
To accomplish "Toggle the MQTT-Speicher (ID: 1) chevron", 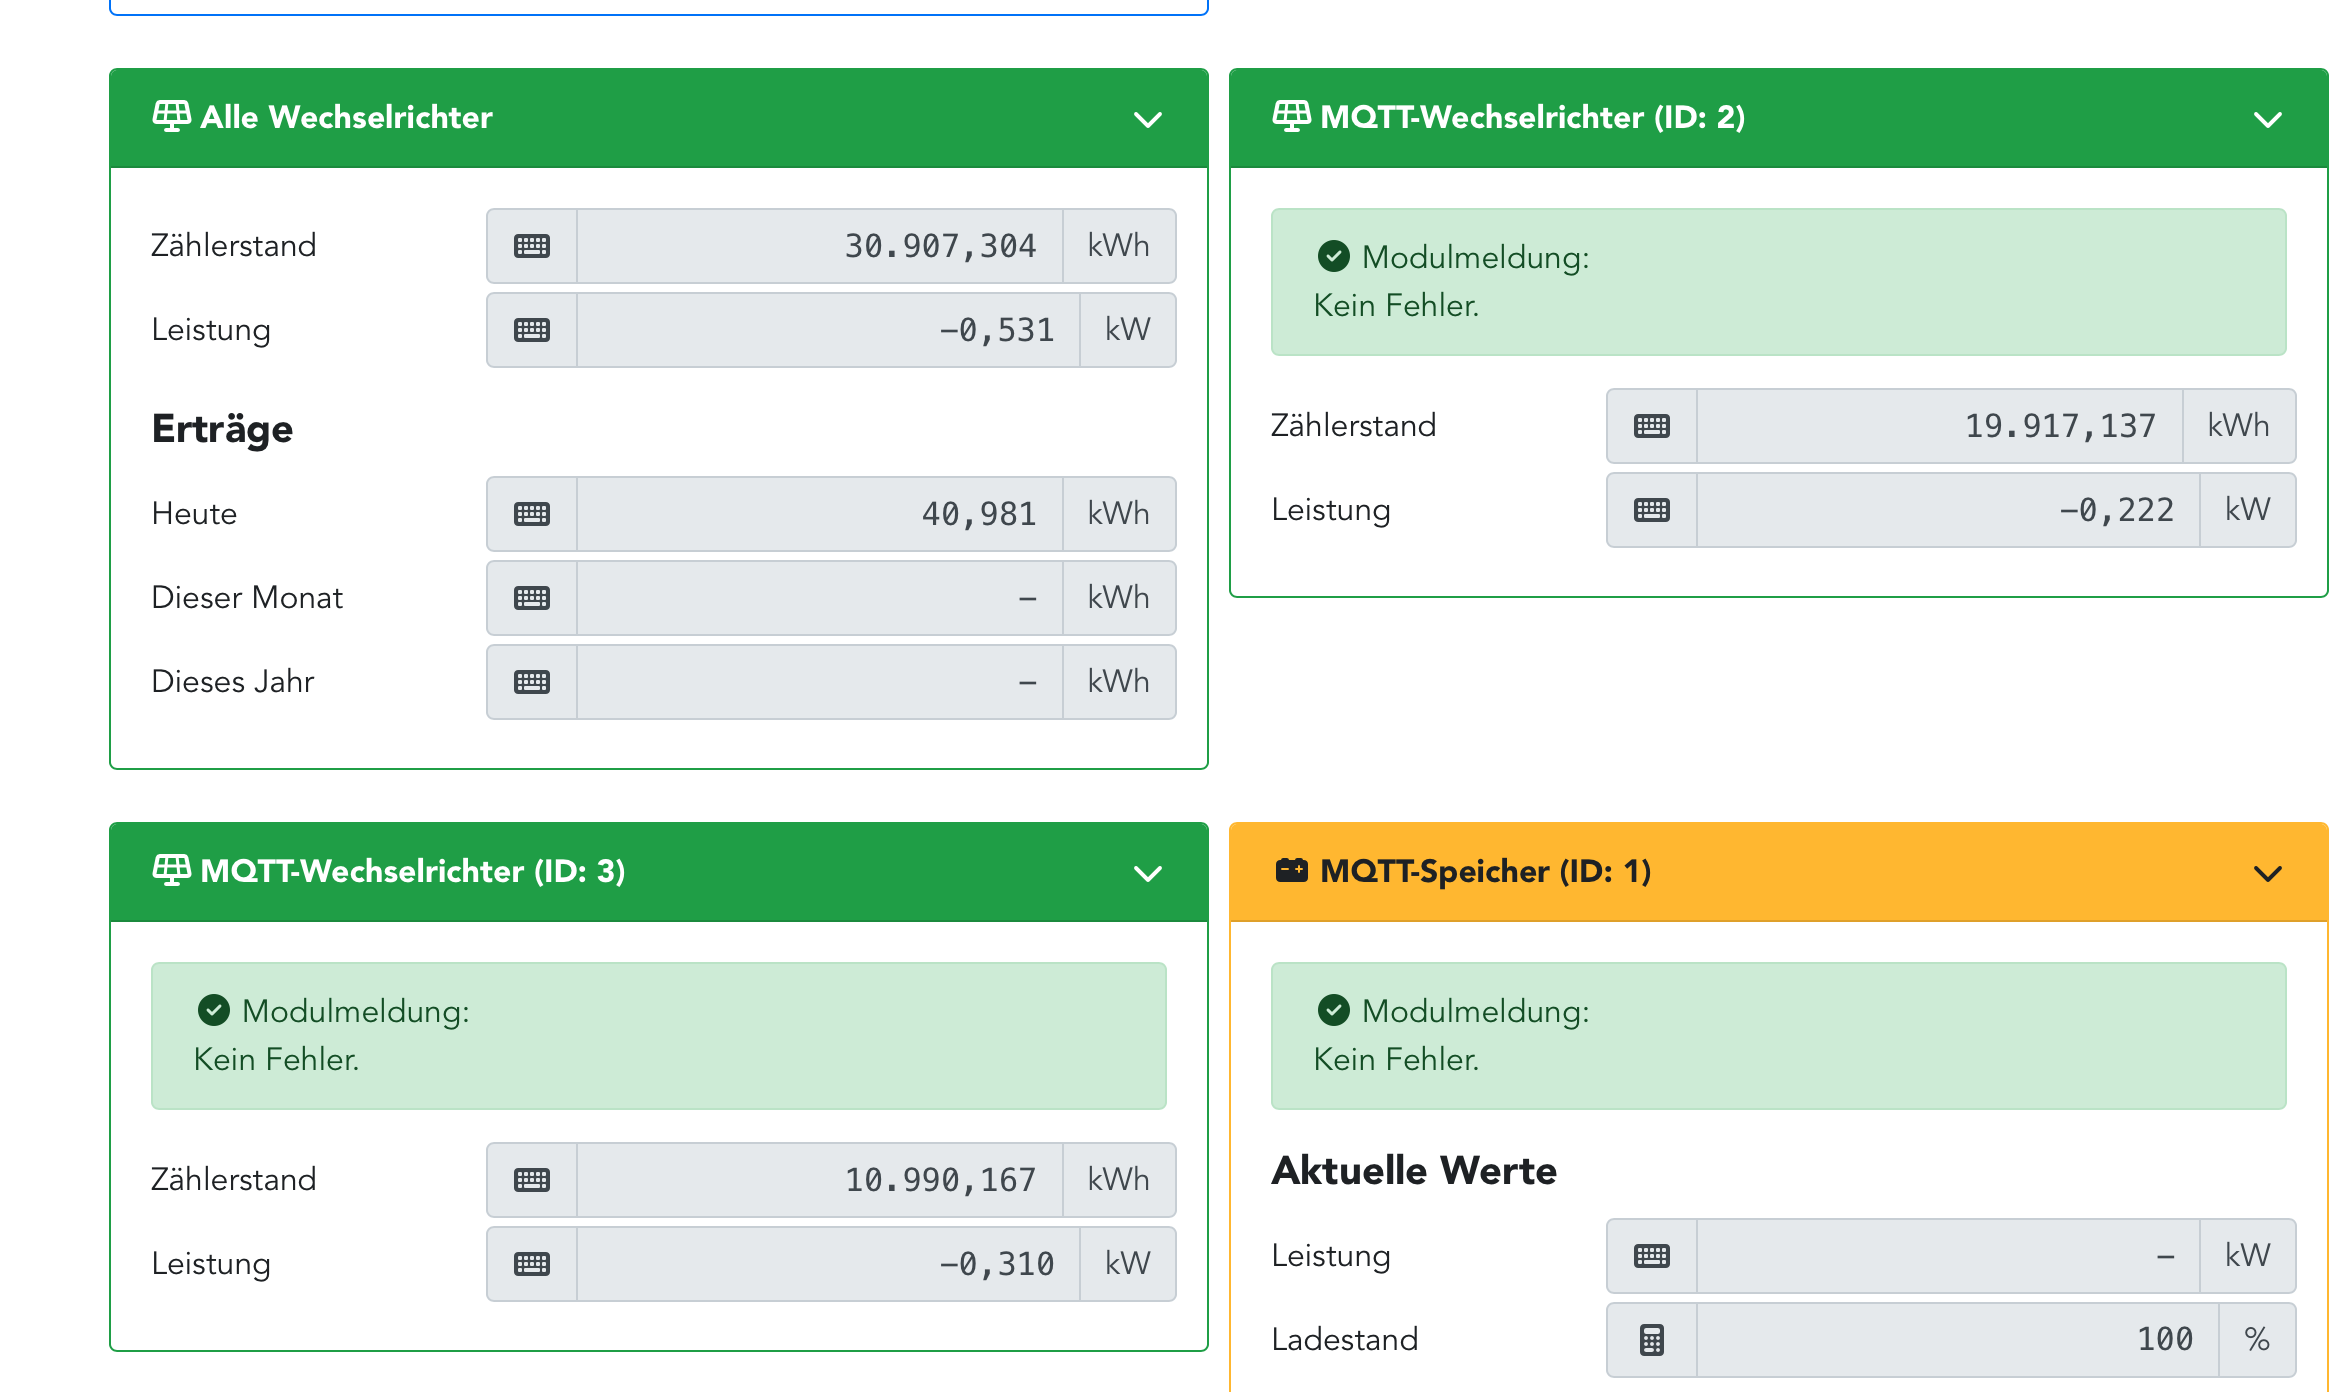I will 2267,874.
